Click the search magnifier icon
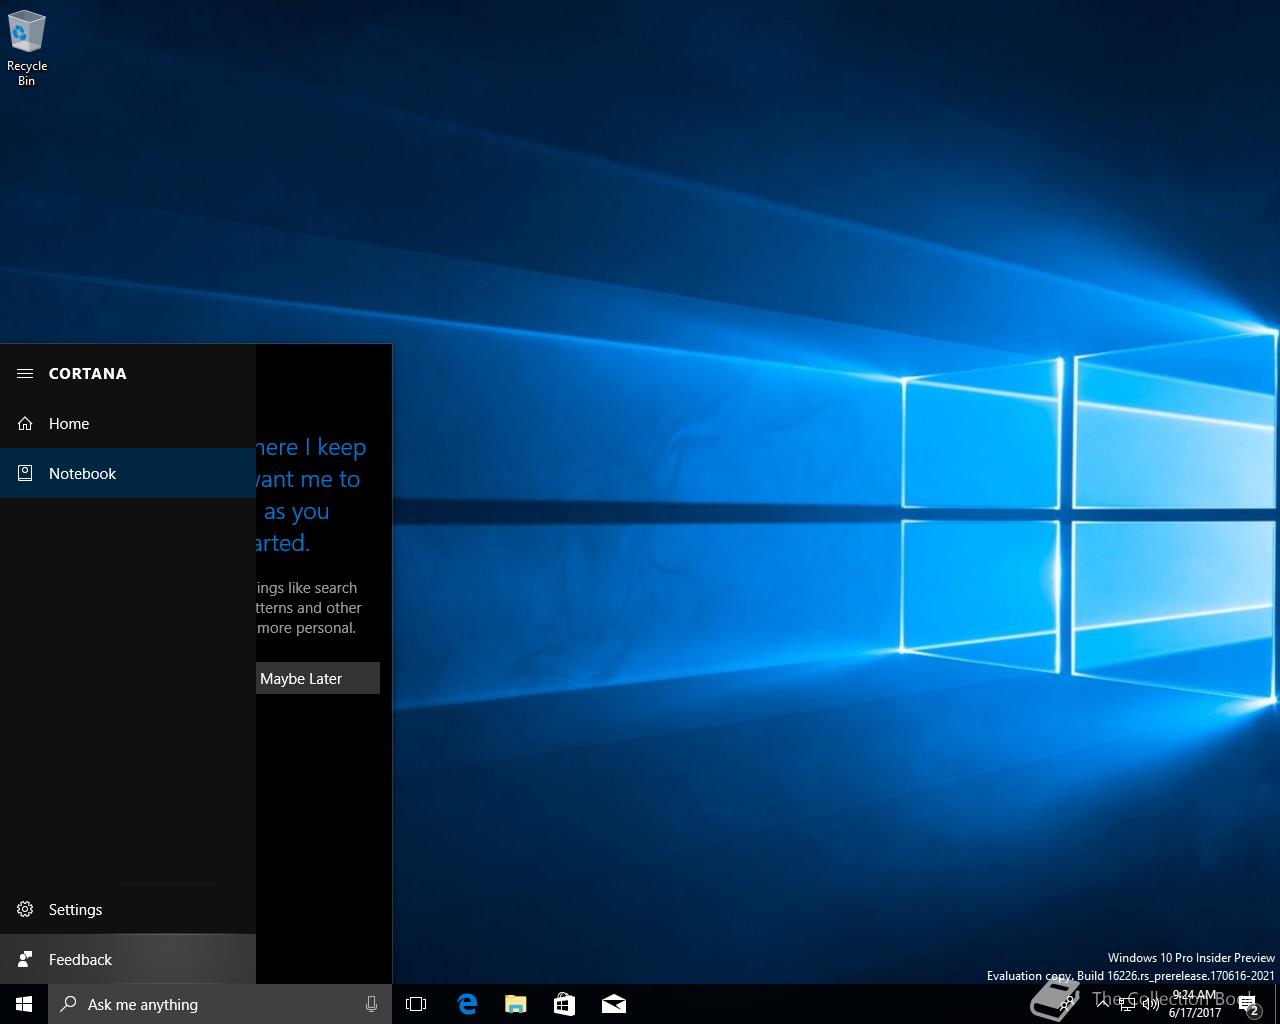The height and width of the screenshot is (1024, 1280). coord(68,1004)
